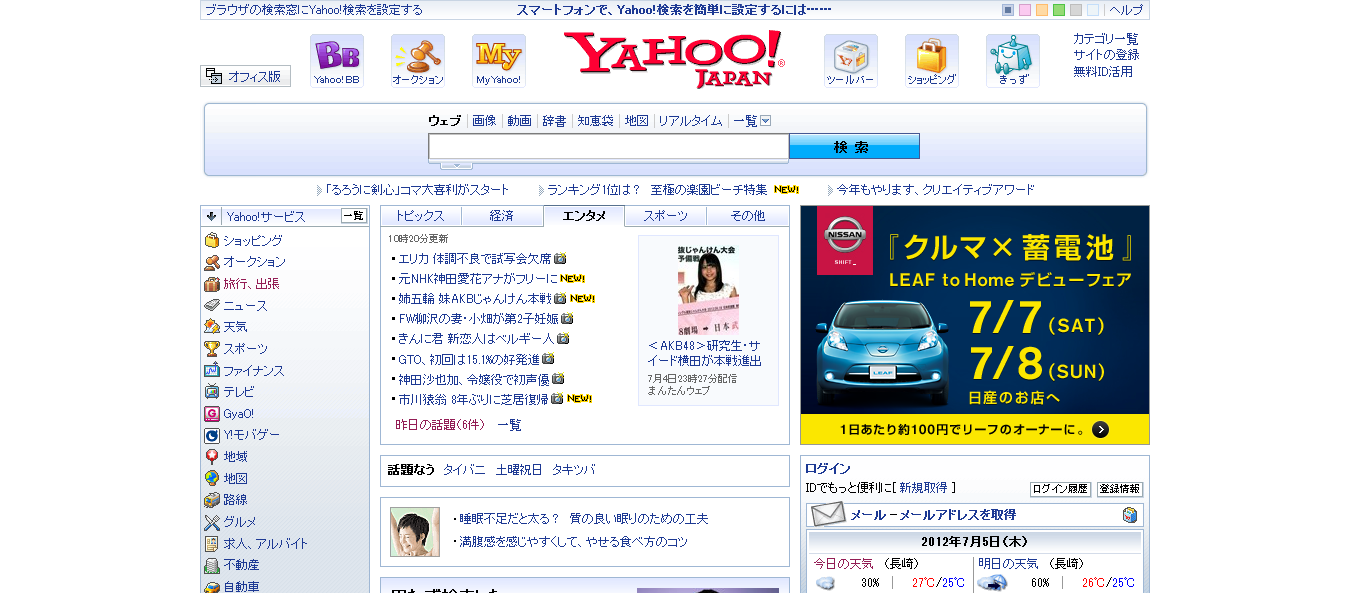Open the My Yahoo! icon
This screenshot has height=593, width=1349.
tap(498, 61)
